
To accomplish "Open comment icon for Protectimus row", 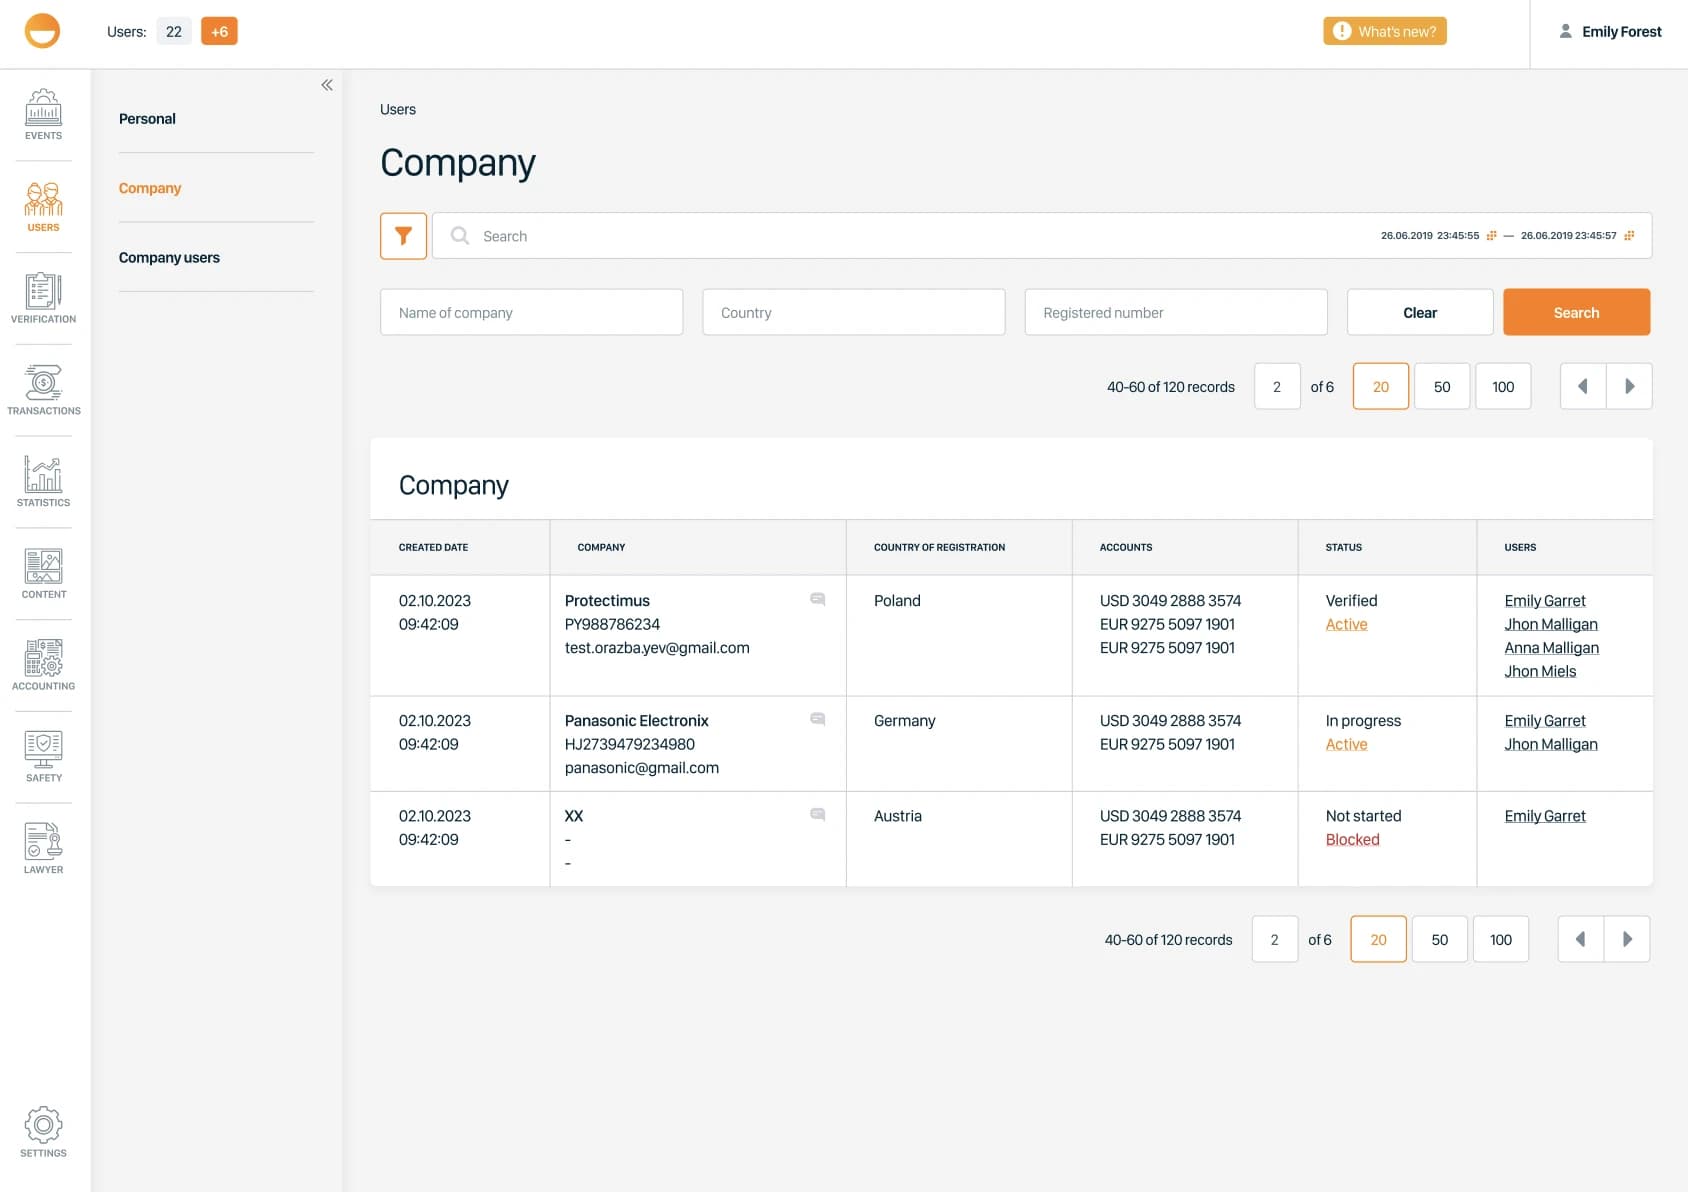I will 817,599.
